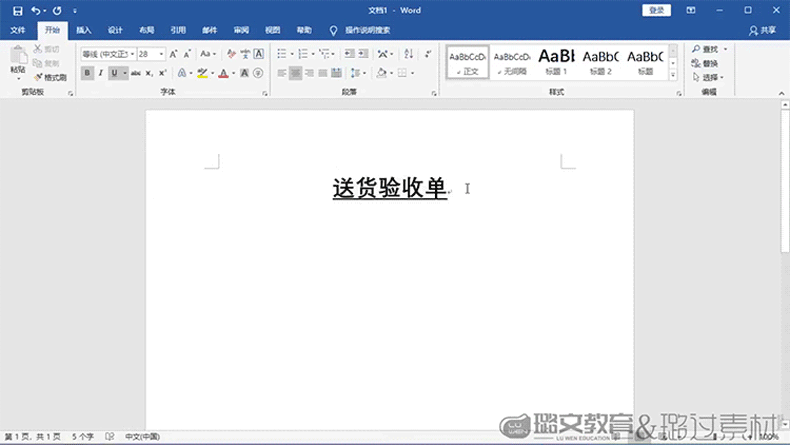790x445 pixels.
Task: Click the enclosed character icon
Action: click(x=258, y=73)
